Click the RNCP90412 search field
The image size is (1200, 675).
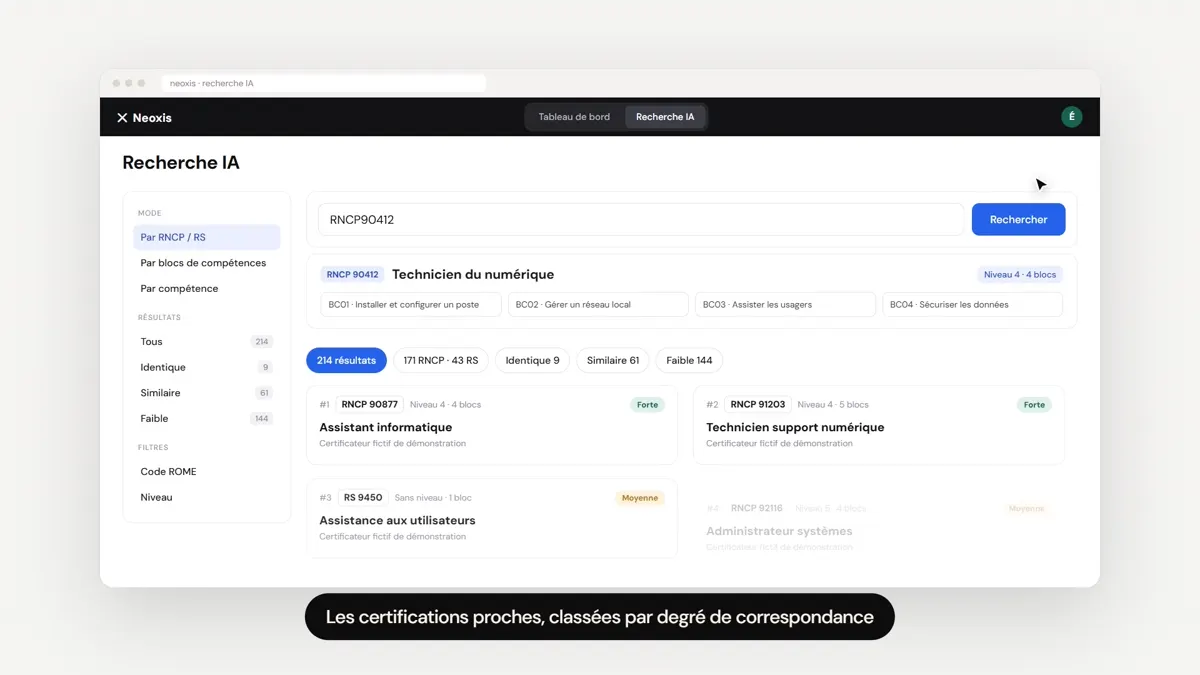(x=641, y=220)
